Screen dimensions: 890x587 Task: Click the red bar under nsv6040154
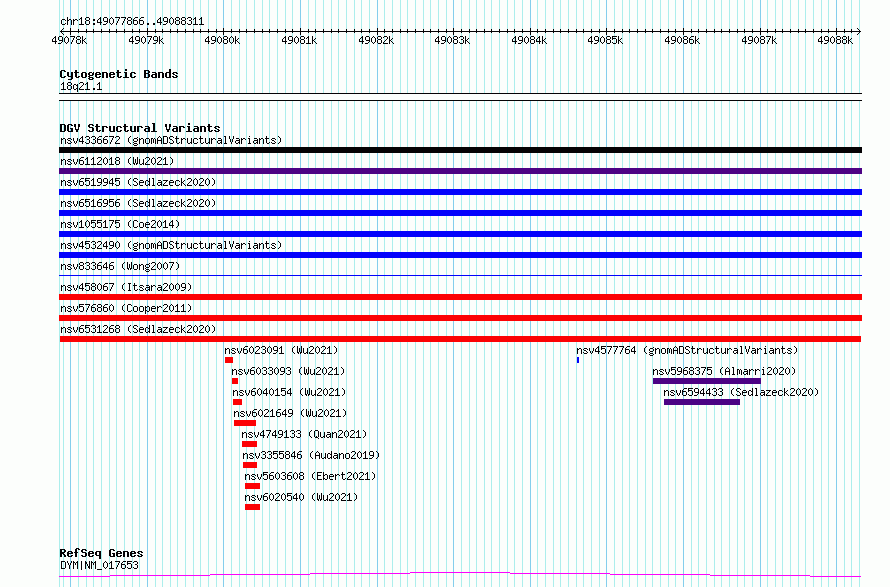tap(237, 402)
